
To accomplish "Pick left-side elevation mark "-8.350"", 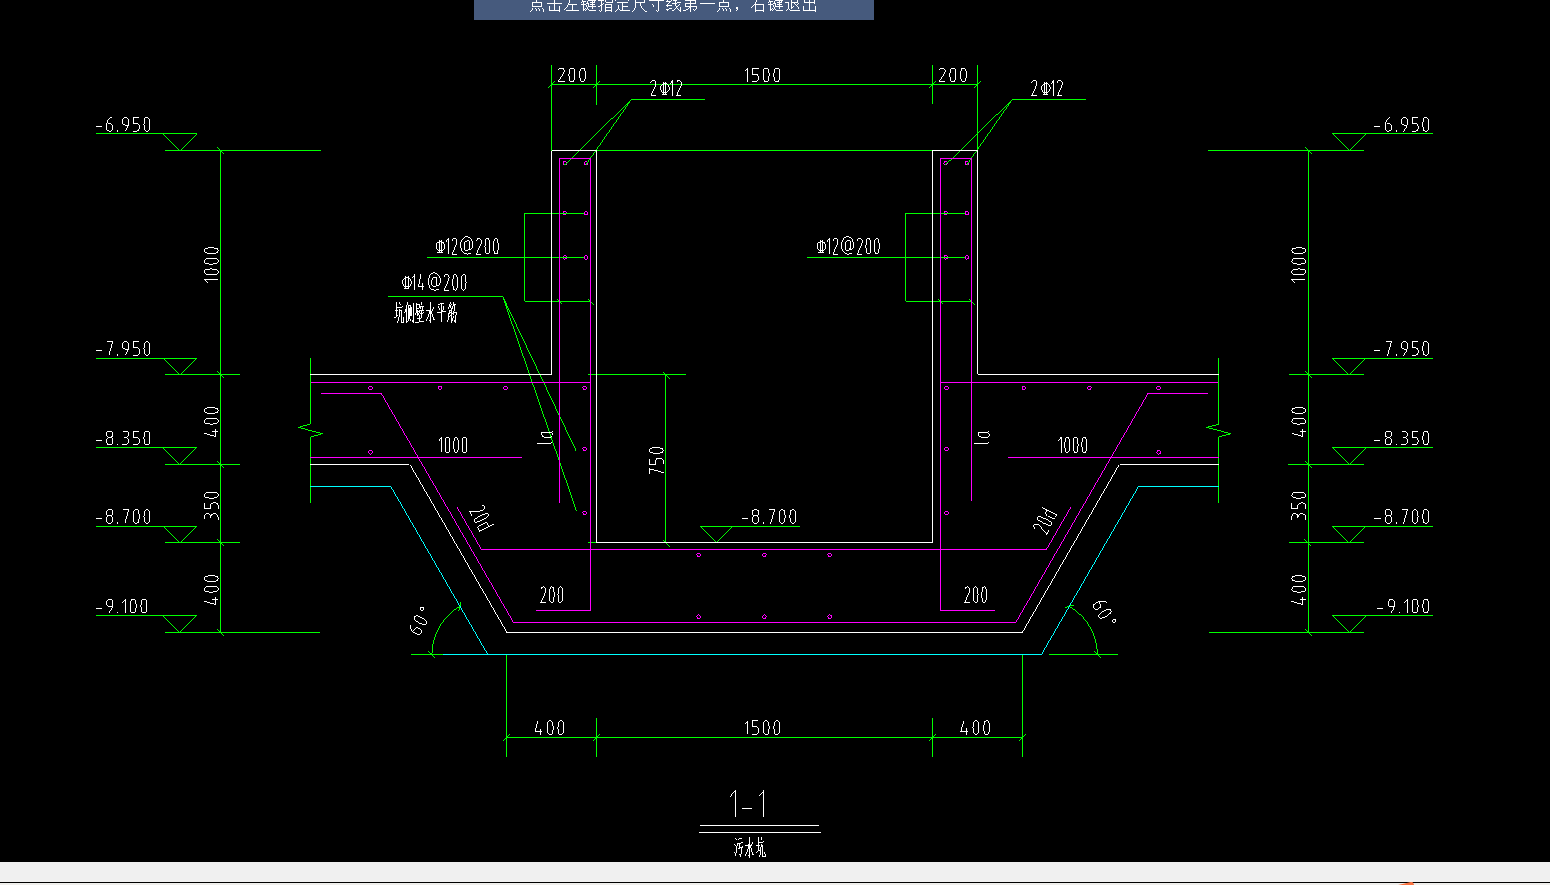I will [124, 438].
